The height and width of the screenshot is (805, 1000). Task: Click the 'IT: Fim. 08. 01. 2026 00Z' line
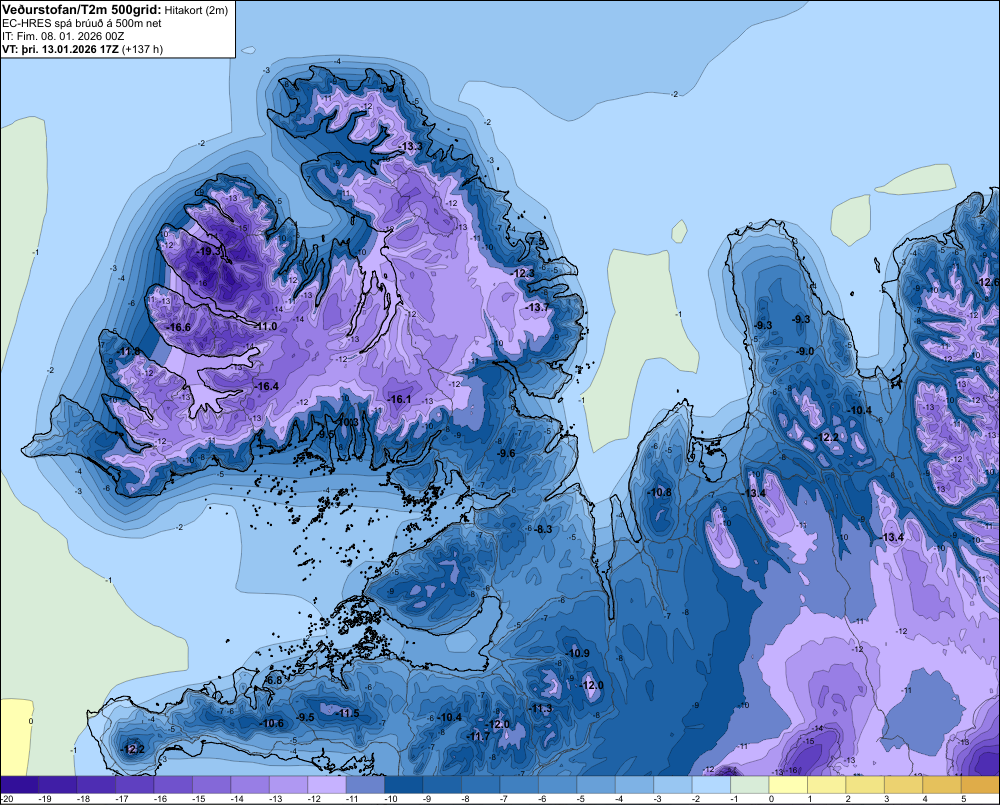coord(63,36)
